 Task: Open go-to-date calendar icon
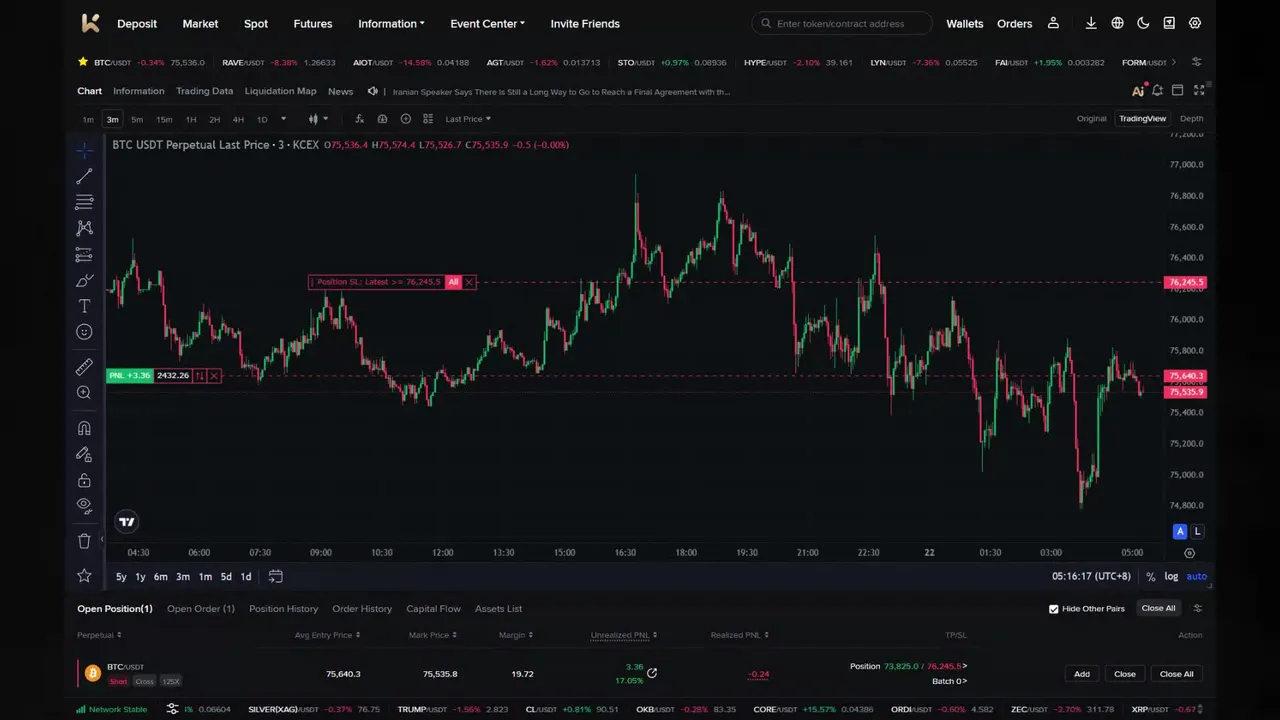[x=275, y=576]
